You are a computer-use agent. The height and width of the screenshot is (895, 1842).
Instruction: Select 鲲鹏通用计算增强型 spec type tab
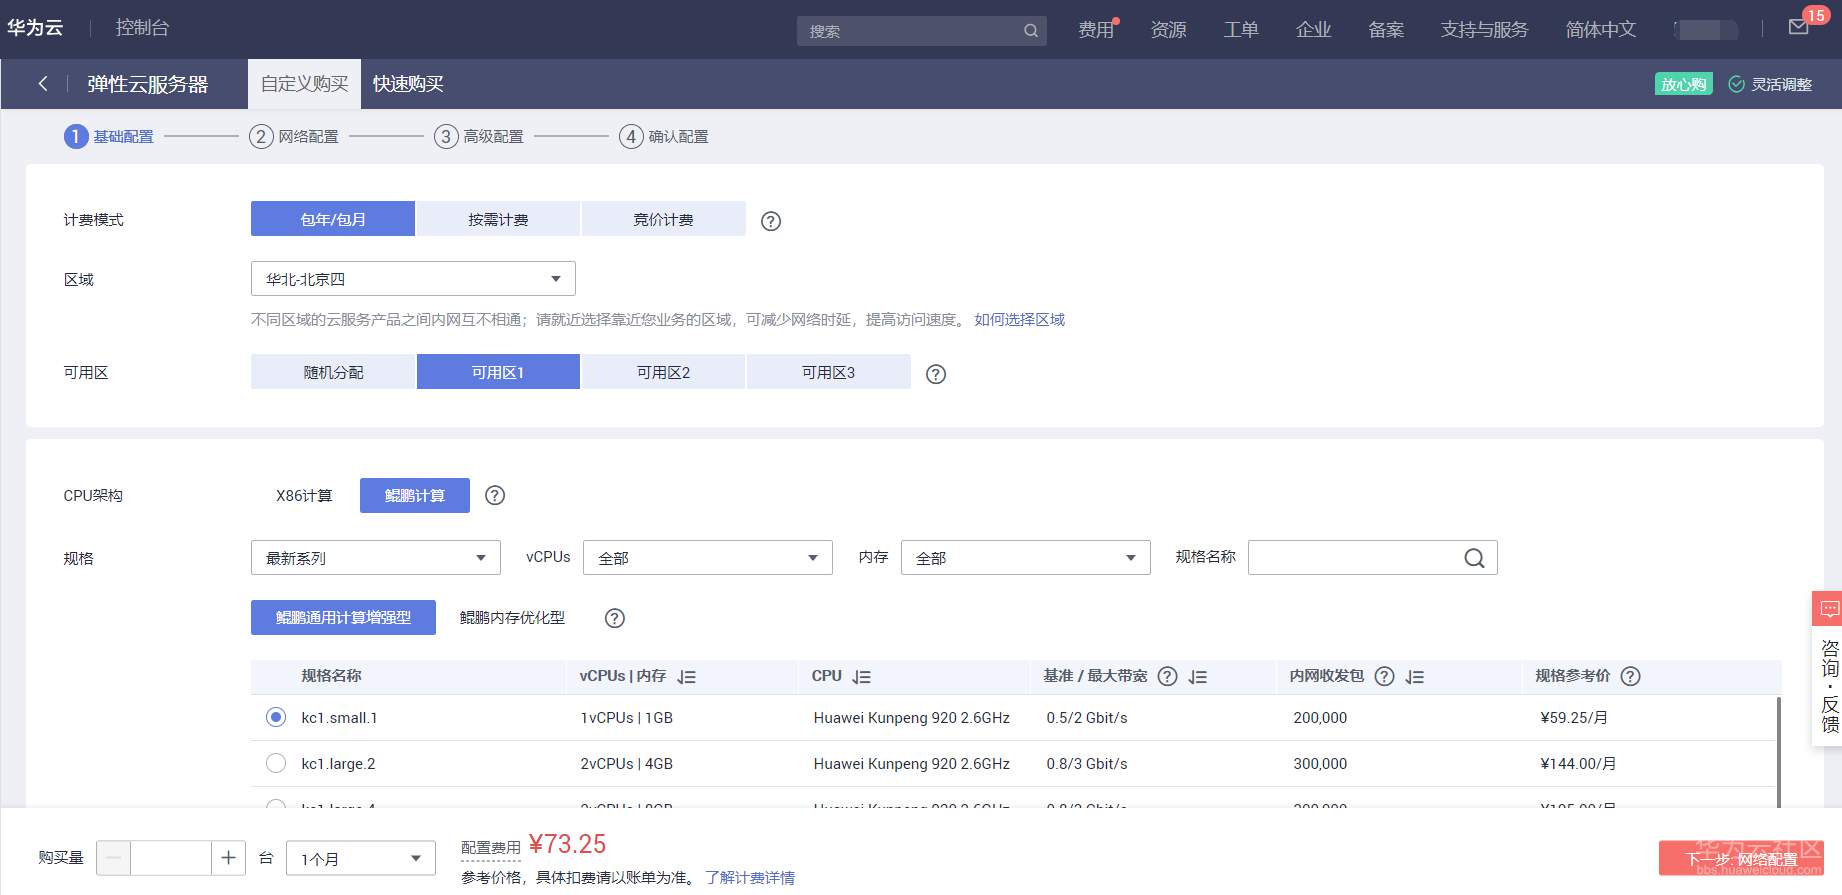[343, 618]
